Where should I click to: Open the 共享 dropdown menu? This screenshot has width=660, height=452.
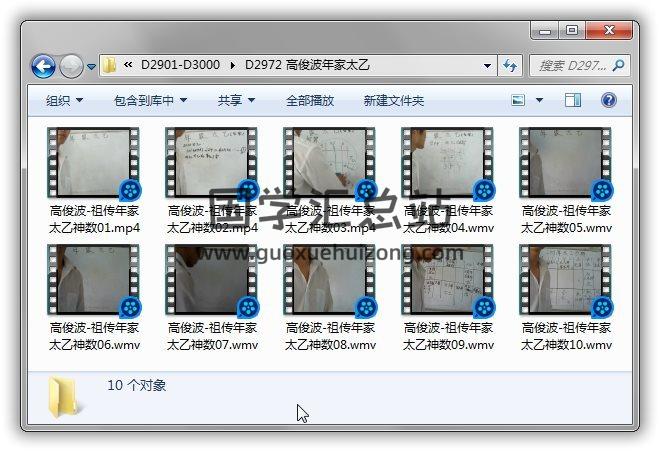pyautogui.click(x=236, y=100)
